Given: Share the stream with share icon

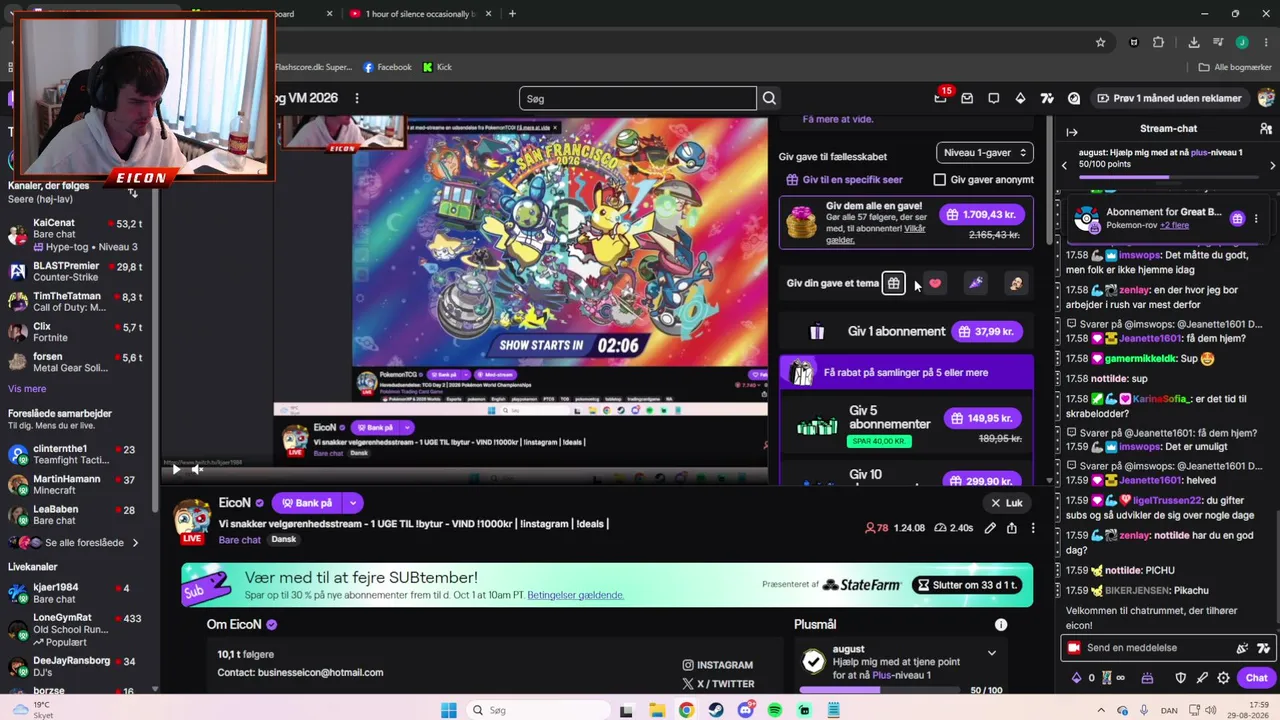Looking at the screenshot, I should pyautogui.click(x=1012, y=528).
